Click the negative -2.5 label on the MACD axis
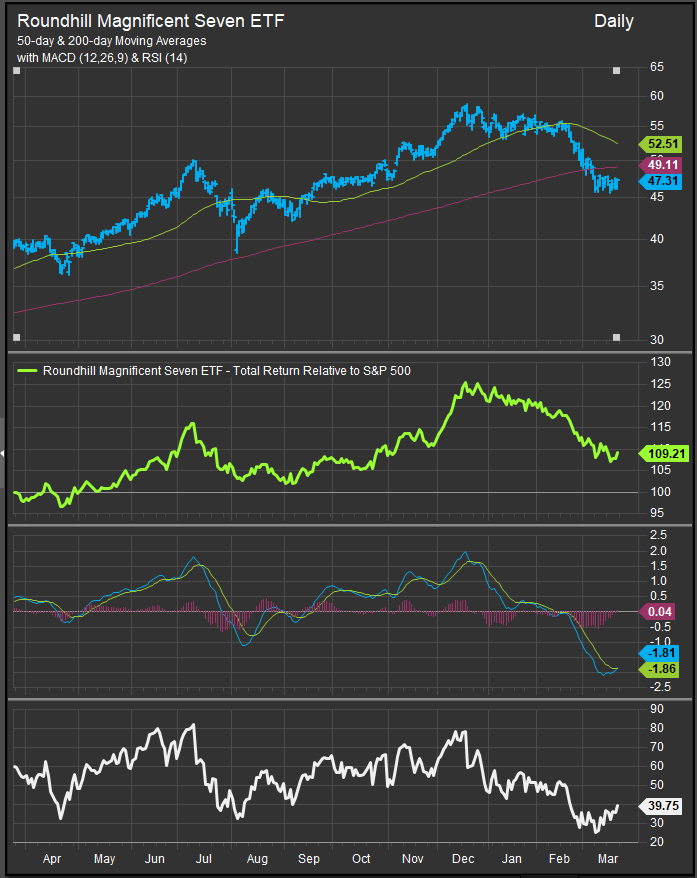The image size is (697, 878). [659, 686]
